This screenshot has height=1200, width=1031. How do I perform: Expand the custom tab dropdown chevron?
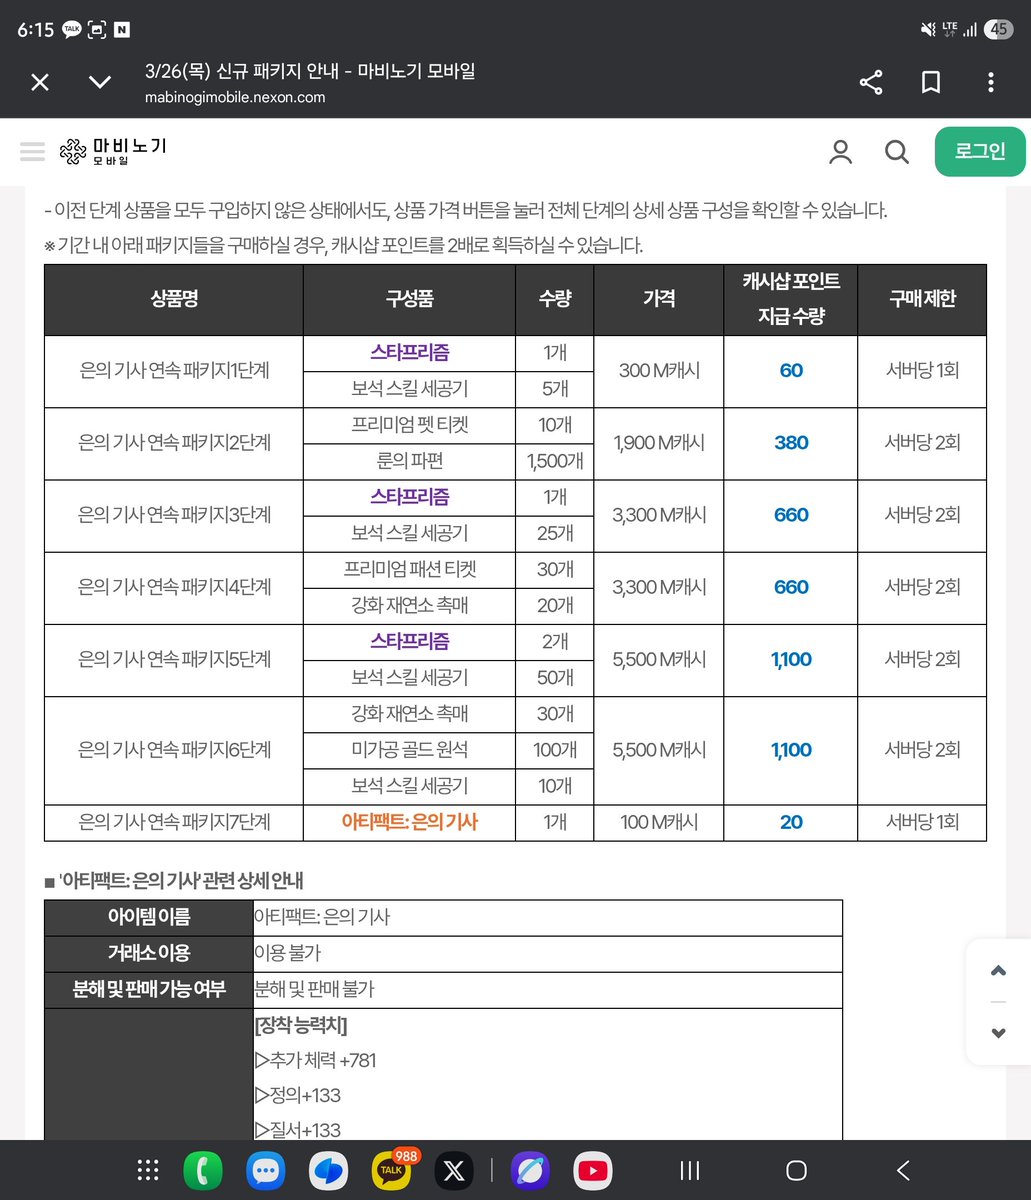click(x=100, y=82)
